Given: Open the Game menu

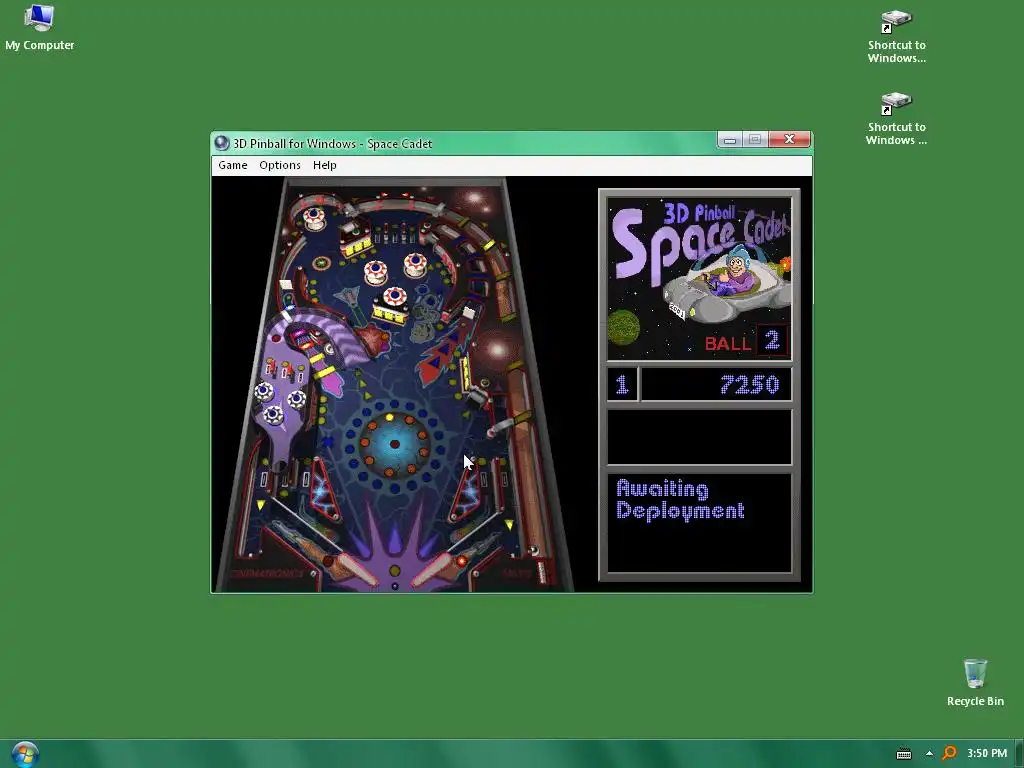Looking at the screenshot, I should tap(232, 165).
